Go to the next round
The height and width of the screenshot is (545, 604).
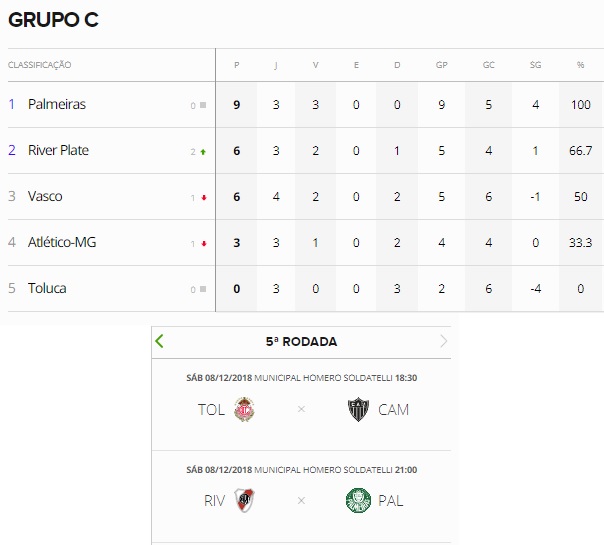(443, 341)
